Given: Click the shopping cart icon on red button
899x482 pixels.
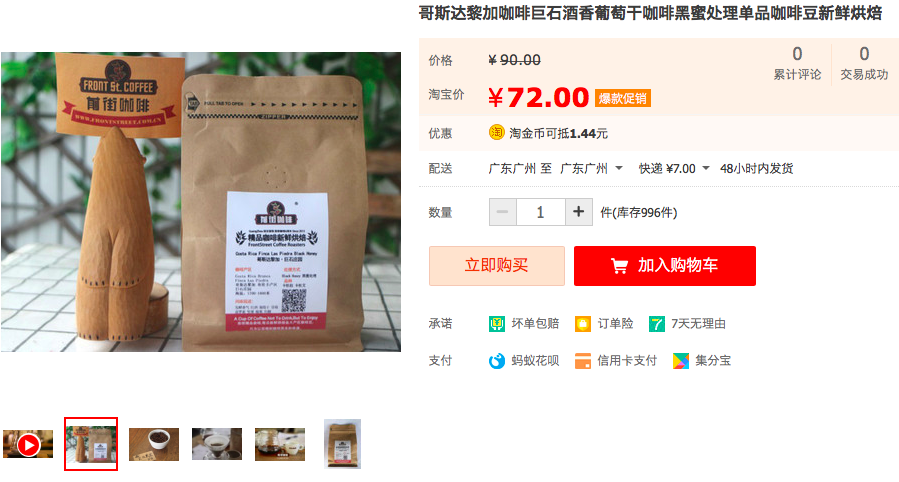Looking at the screenshot, I should pyautogui.click(x=619, y=266).
